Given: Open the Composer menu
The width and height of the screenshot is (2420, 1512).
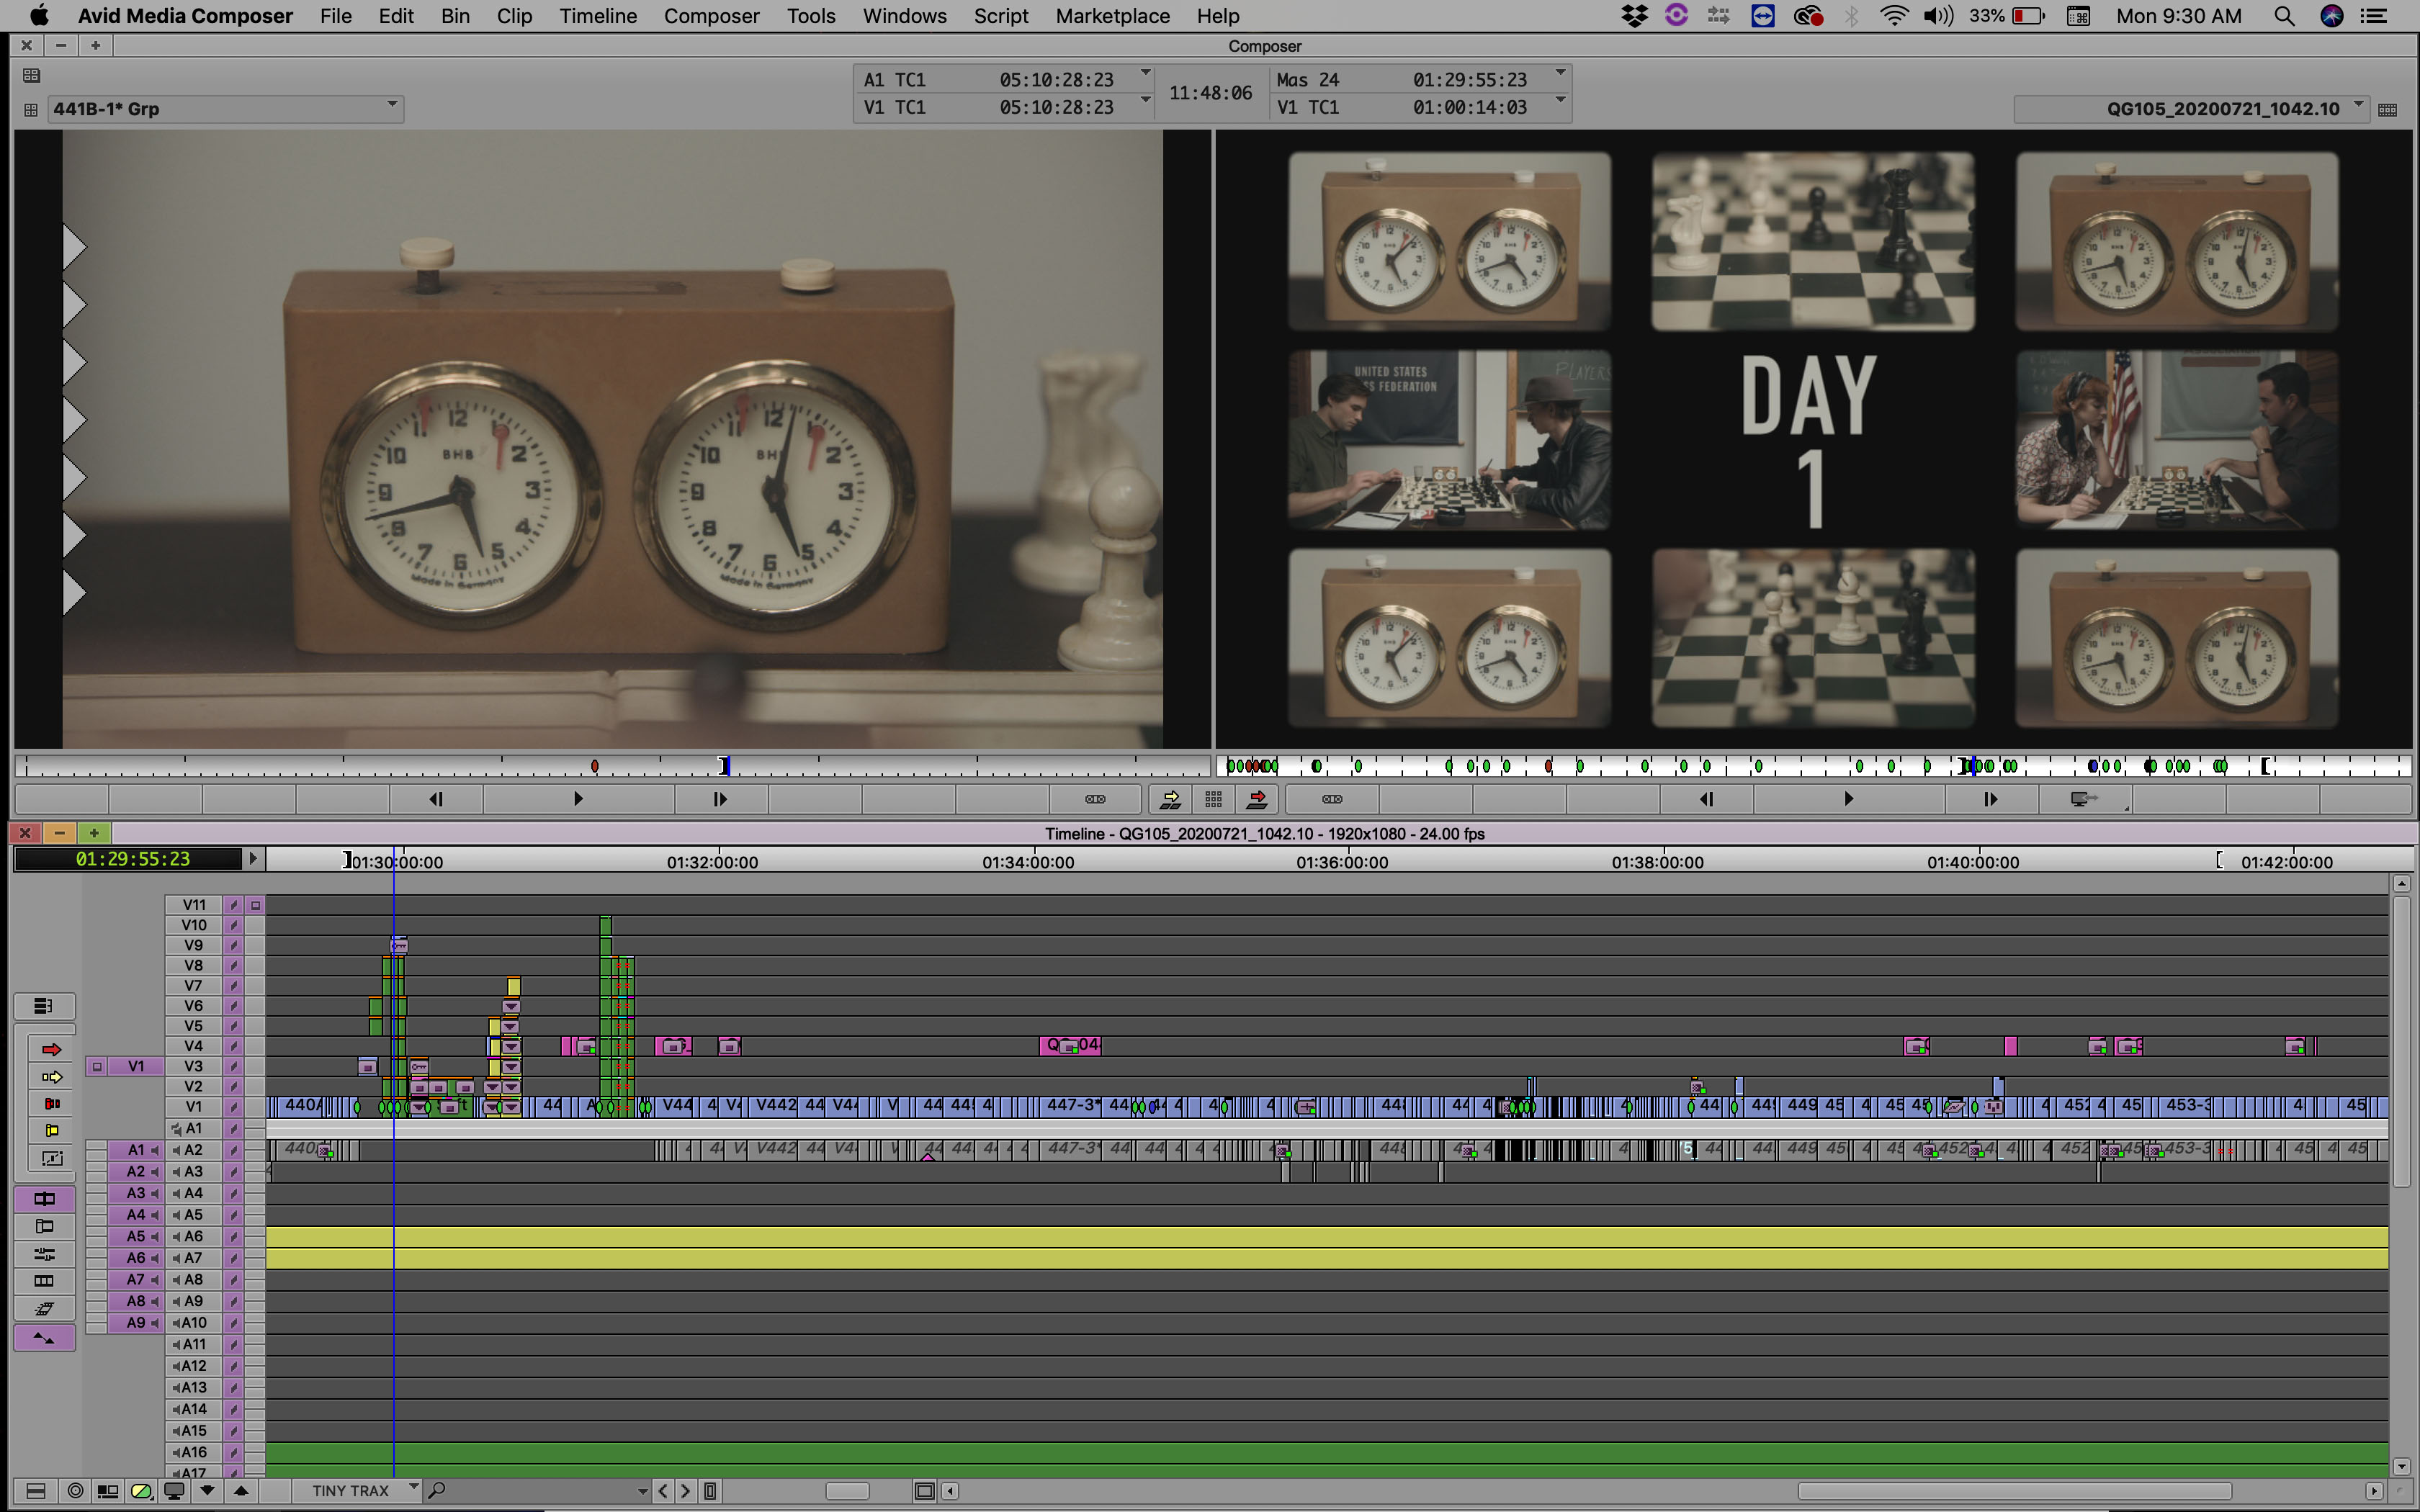Looking at the screenshot, I should (x=711, y=16).
